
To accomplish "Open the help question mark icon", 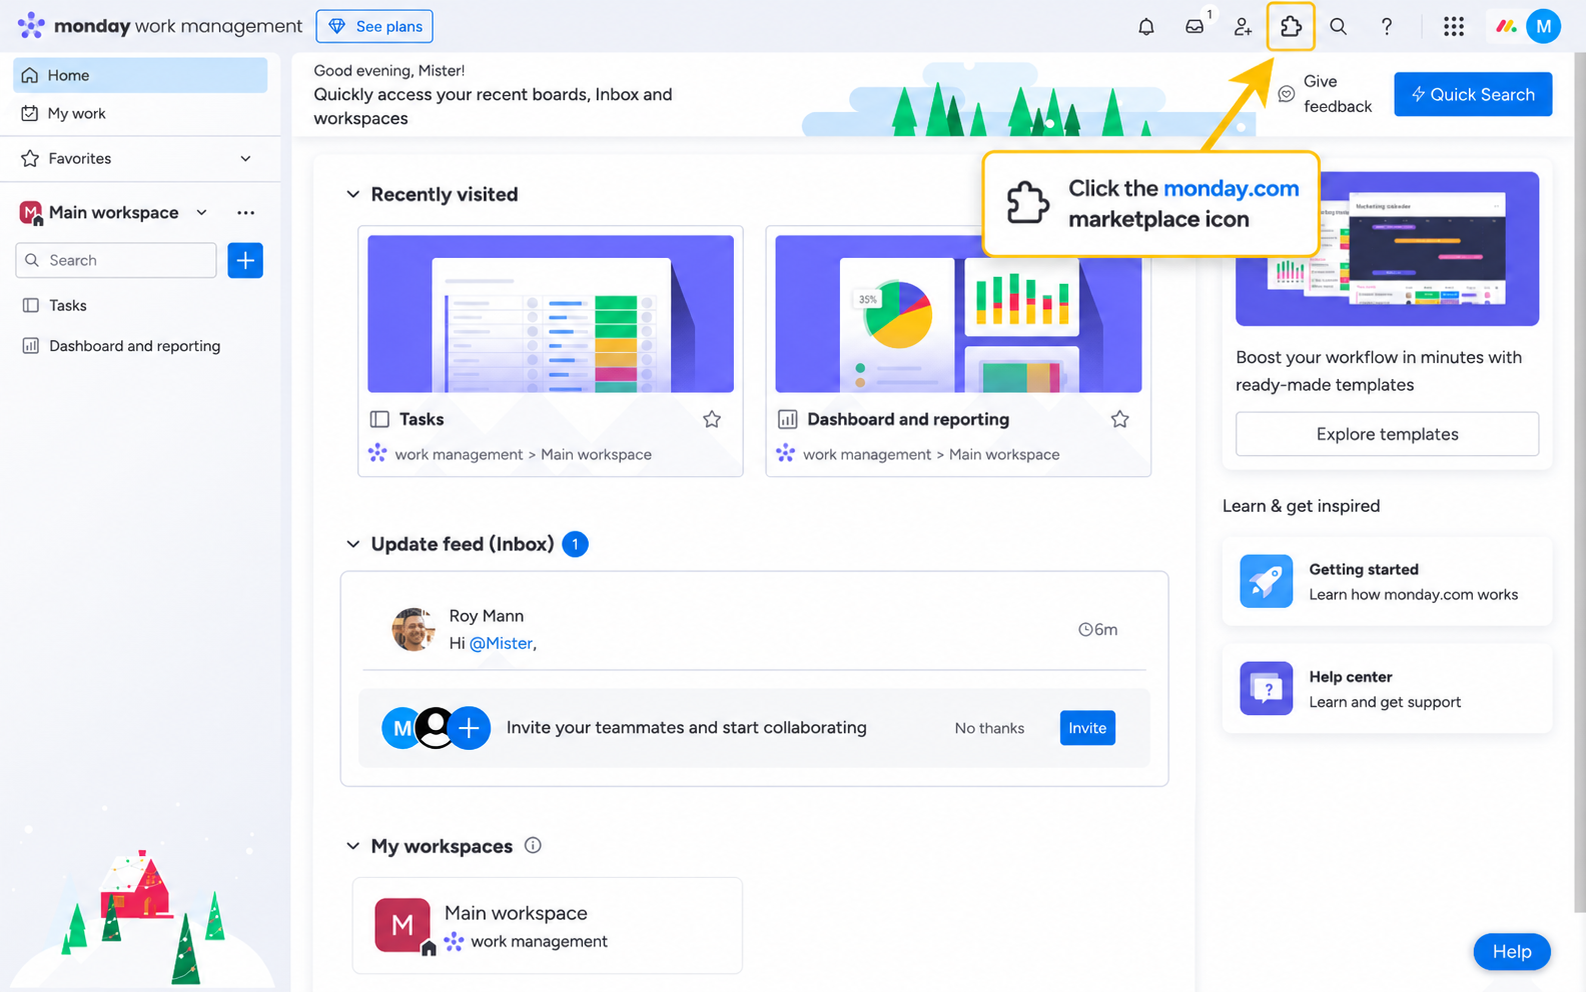I will tap(1386, 27).
